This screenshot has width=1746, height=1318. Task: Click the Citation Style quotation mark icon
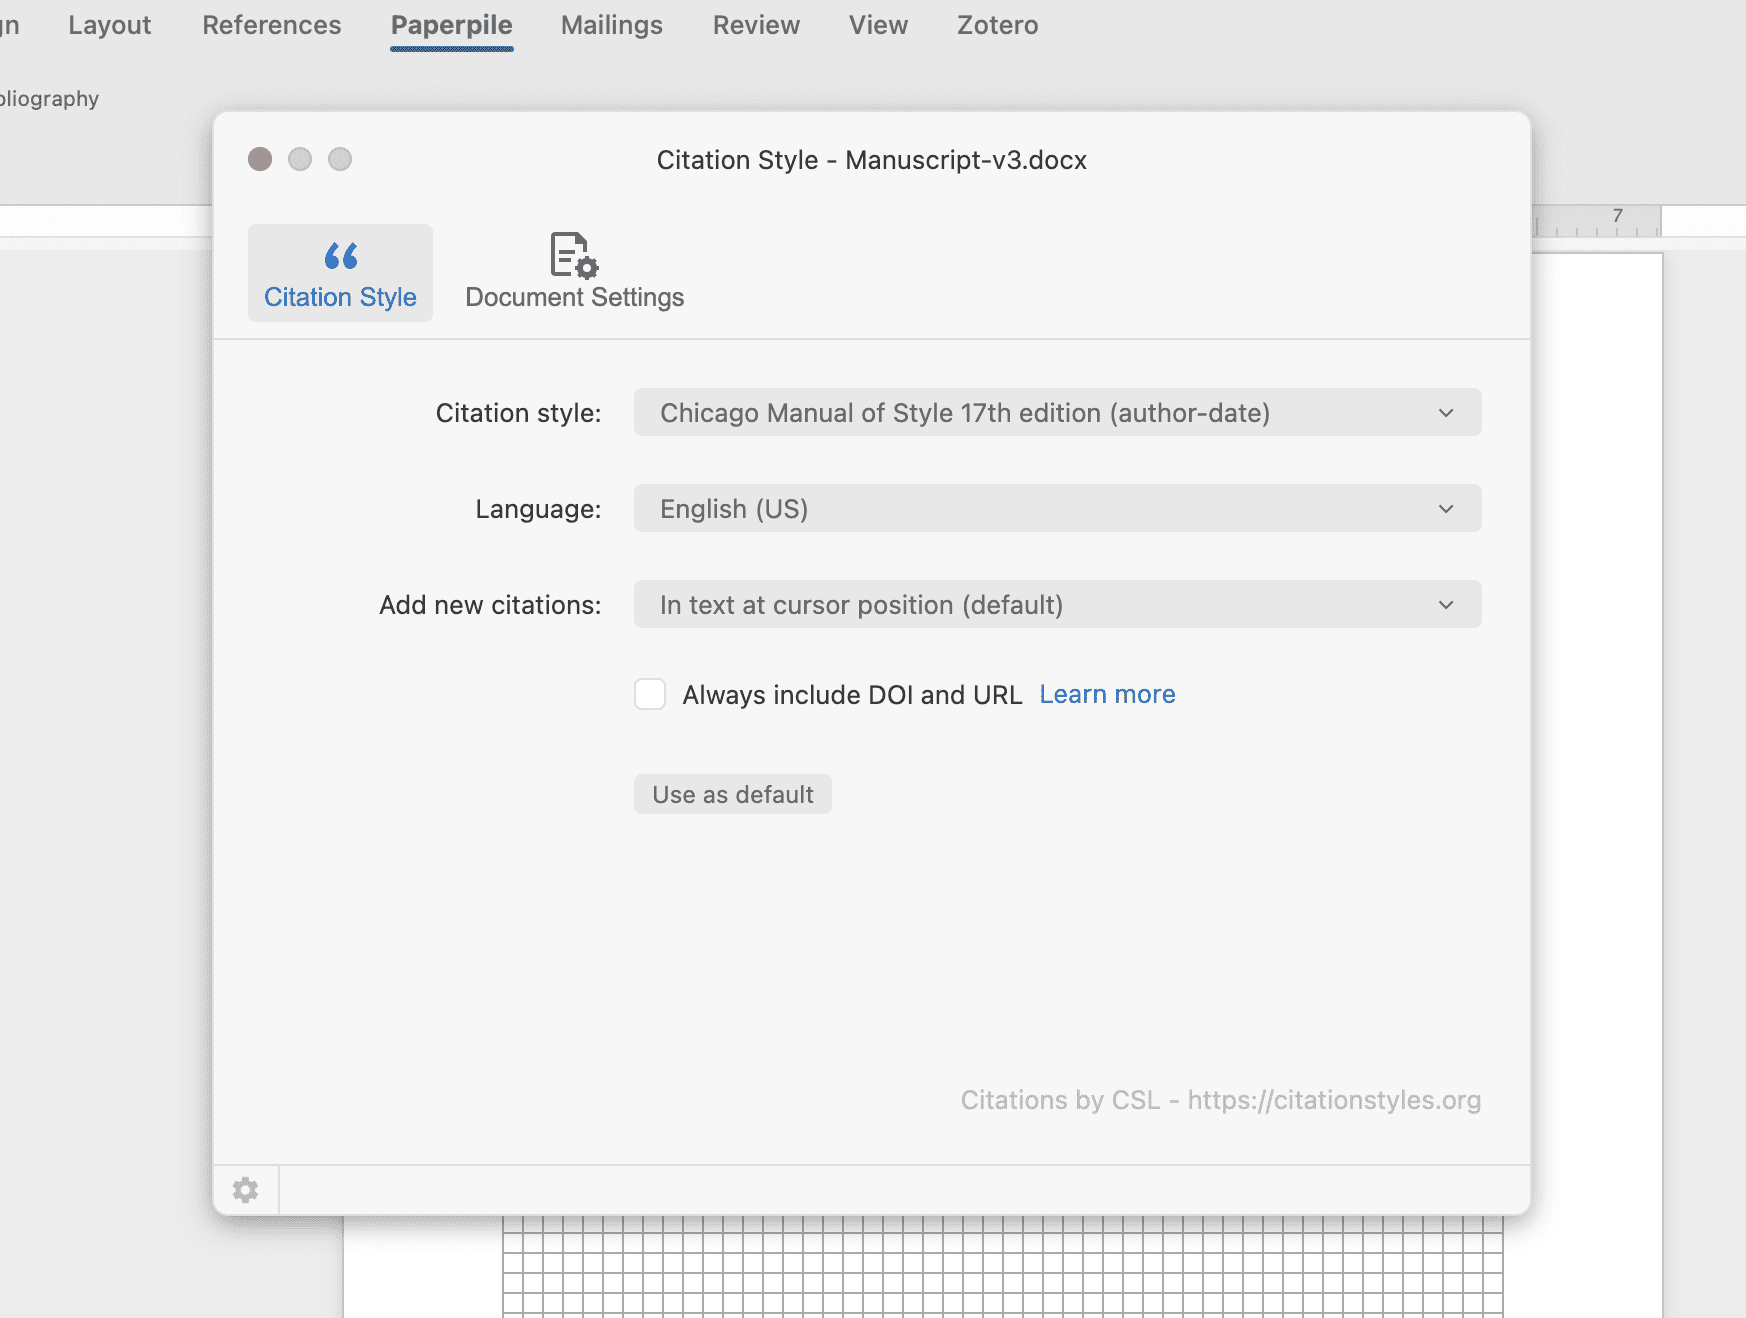(x=340, y=256)
